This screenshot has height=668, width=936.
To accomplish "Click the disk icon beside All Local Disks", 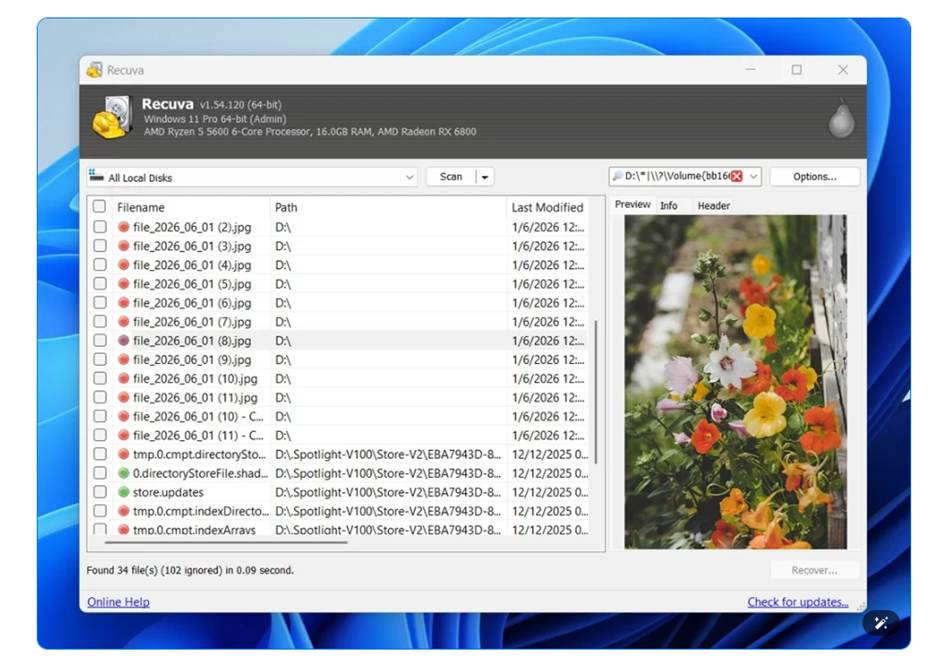I will (96, 176).
